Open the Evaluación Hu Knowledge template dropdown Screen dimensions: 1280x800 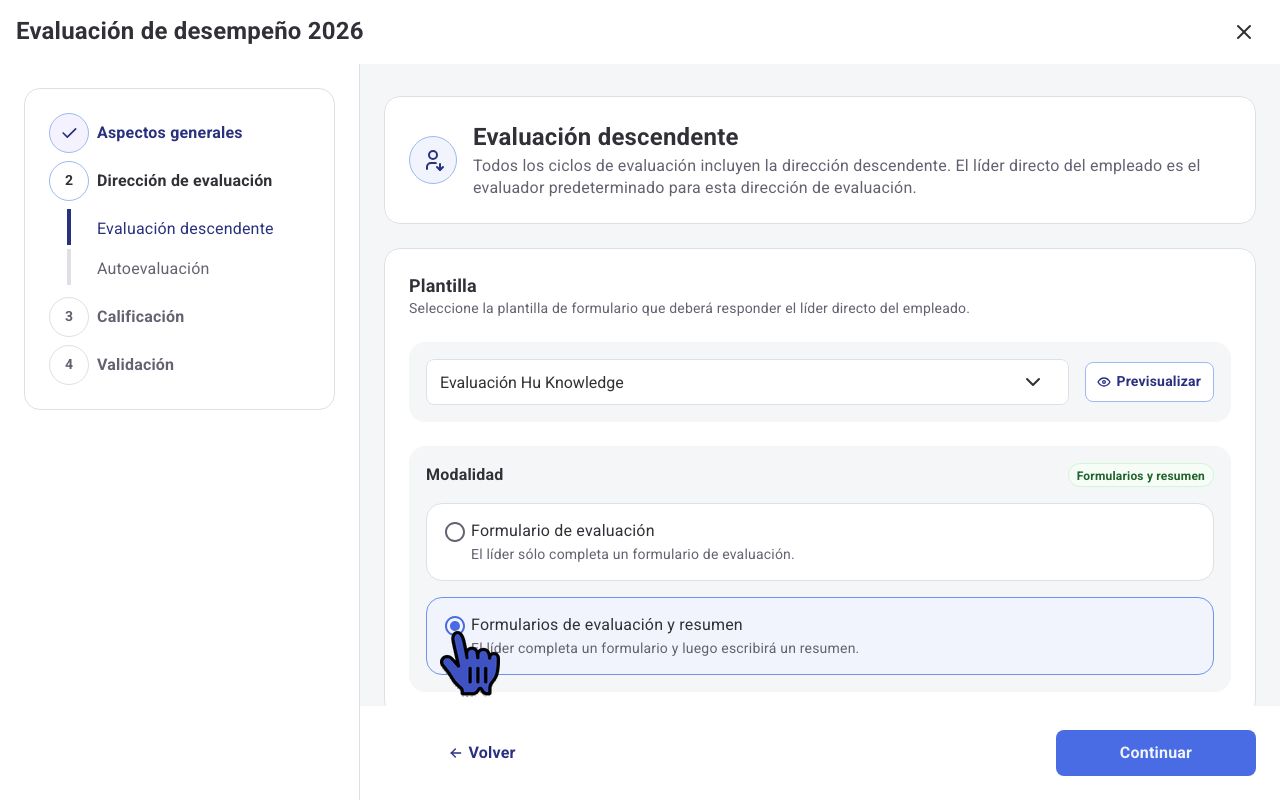tap(747, 382)
